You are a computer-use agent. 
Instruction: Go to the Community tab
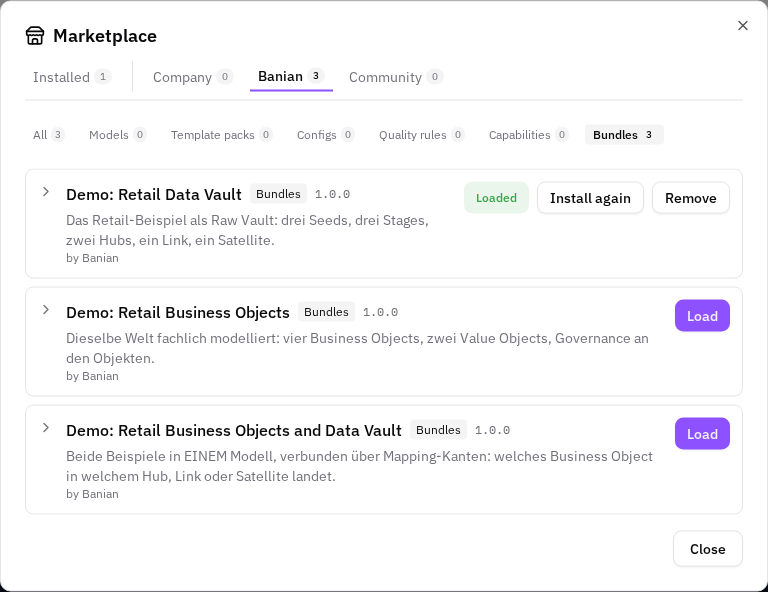click(396, 77)
